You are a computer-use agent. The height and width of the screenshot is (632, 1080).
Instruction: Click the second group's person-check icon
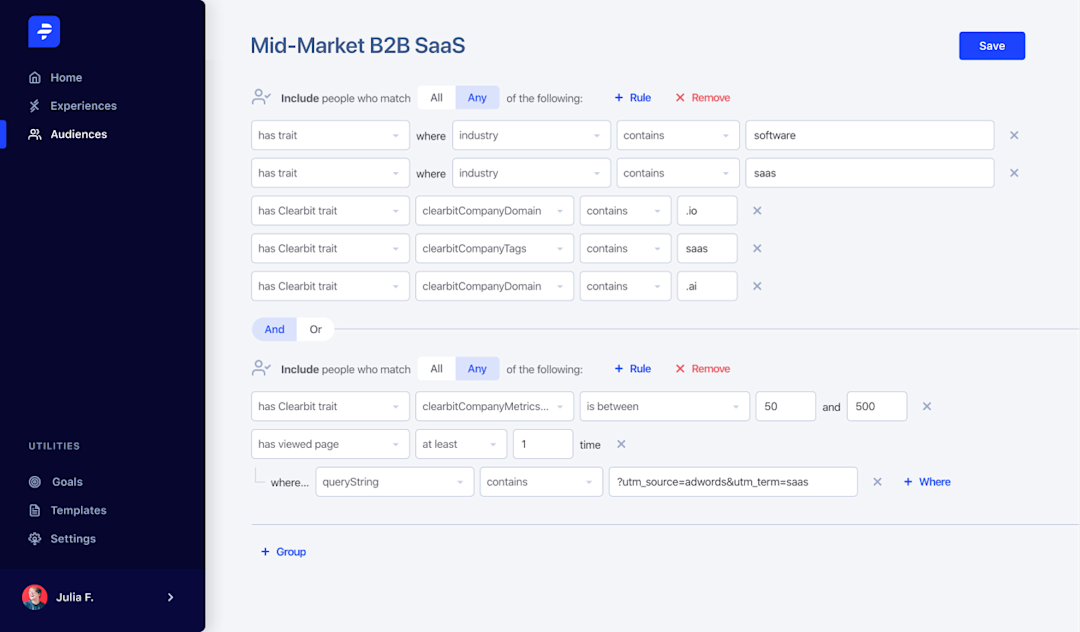261,368
